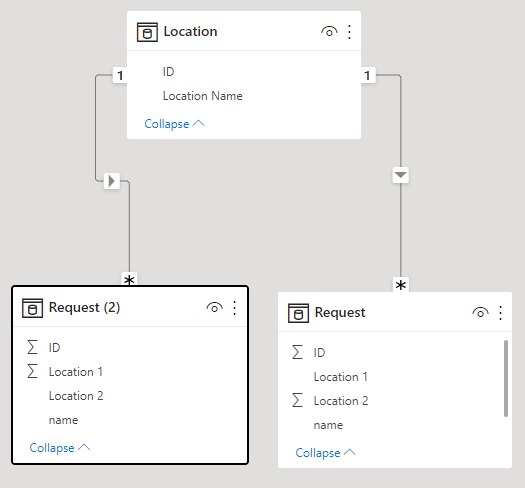525x488 pixels.
Task: Click the '1' cardinality marker left of Location
Action: click(x=120, y=75)
